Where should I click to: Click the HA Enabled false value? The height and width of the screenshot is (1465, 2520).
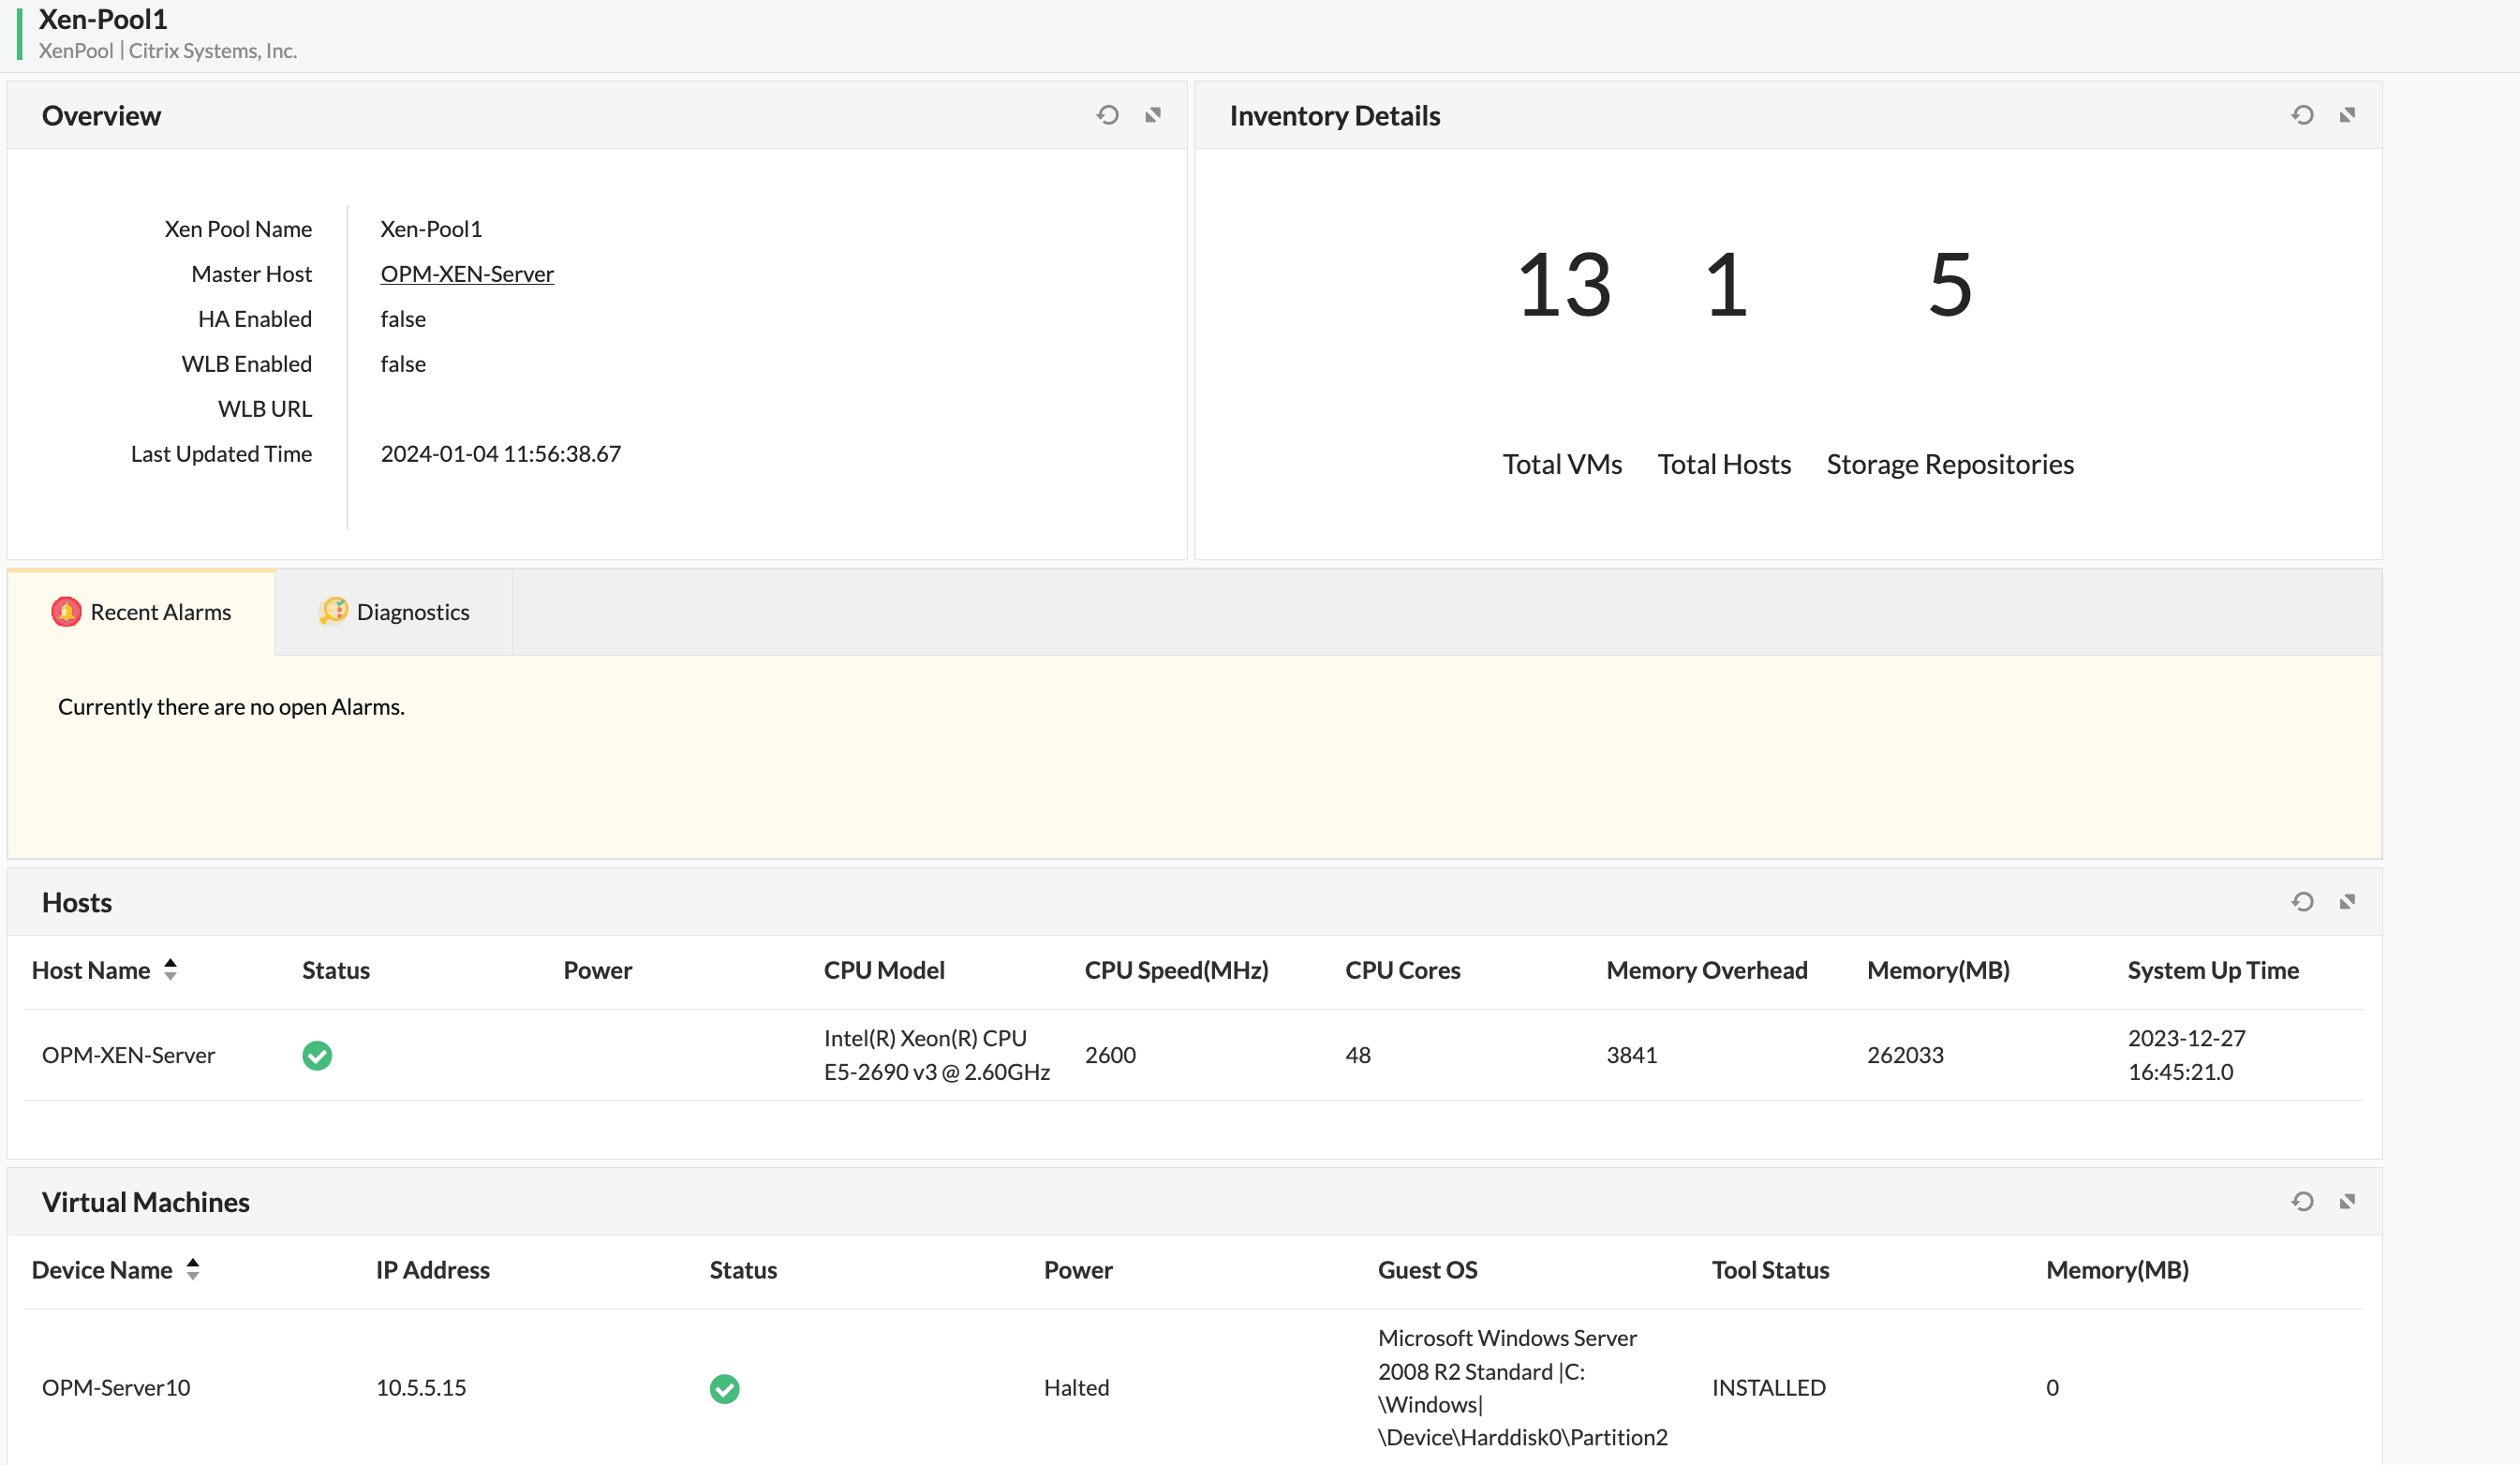click(x=403, y=319)
